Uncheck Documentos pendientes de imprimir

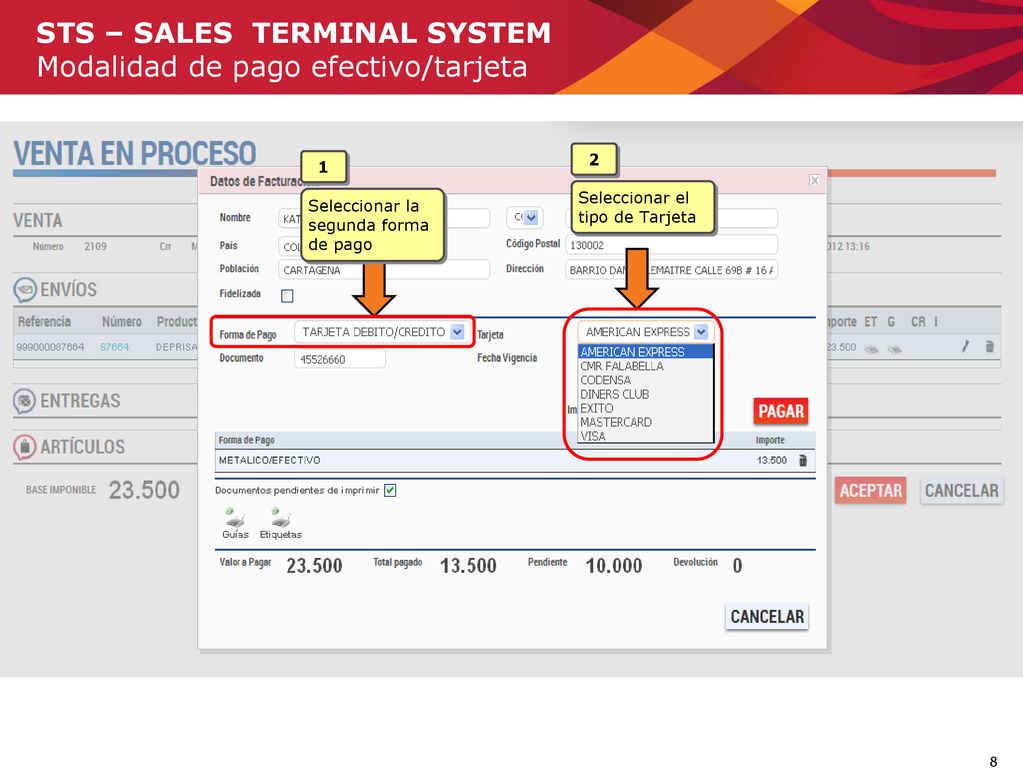click(390, 490)
